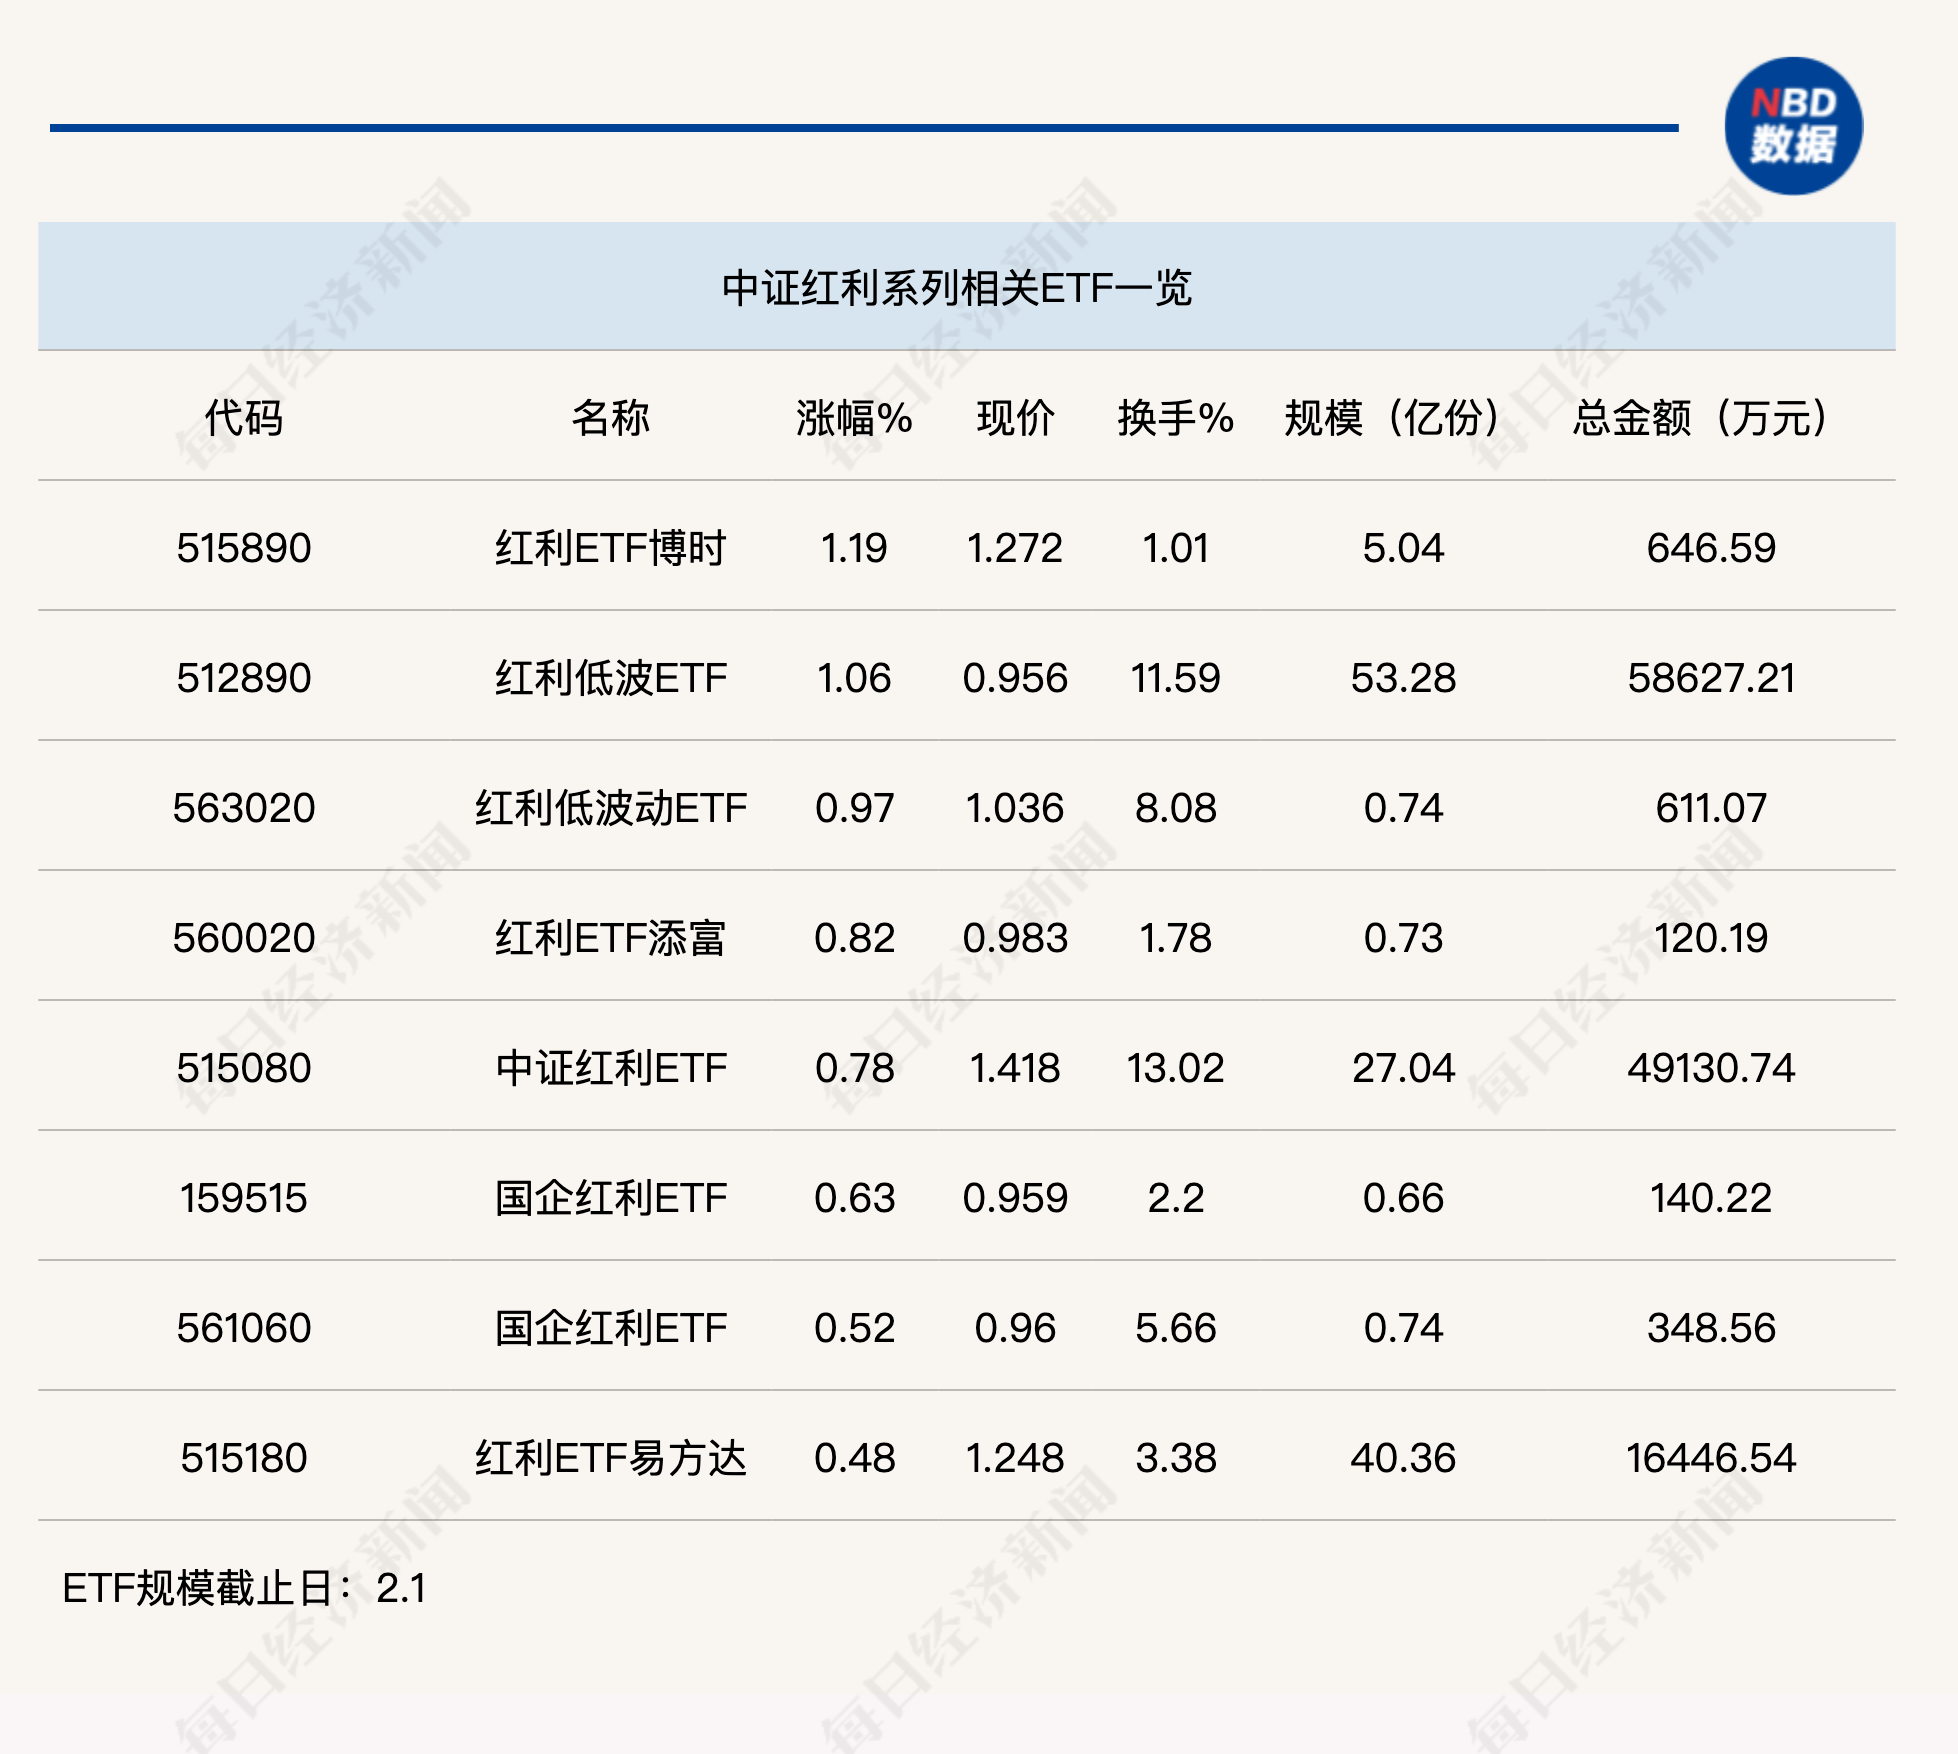Click the 现价 column header

(1015, 418)
